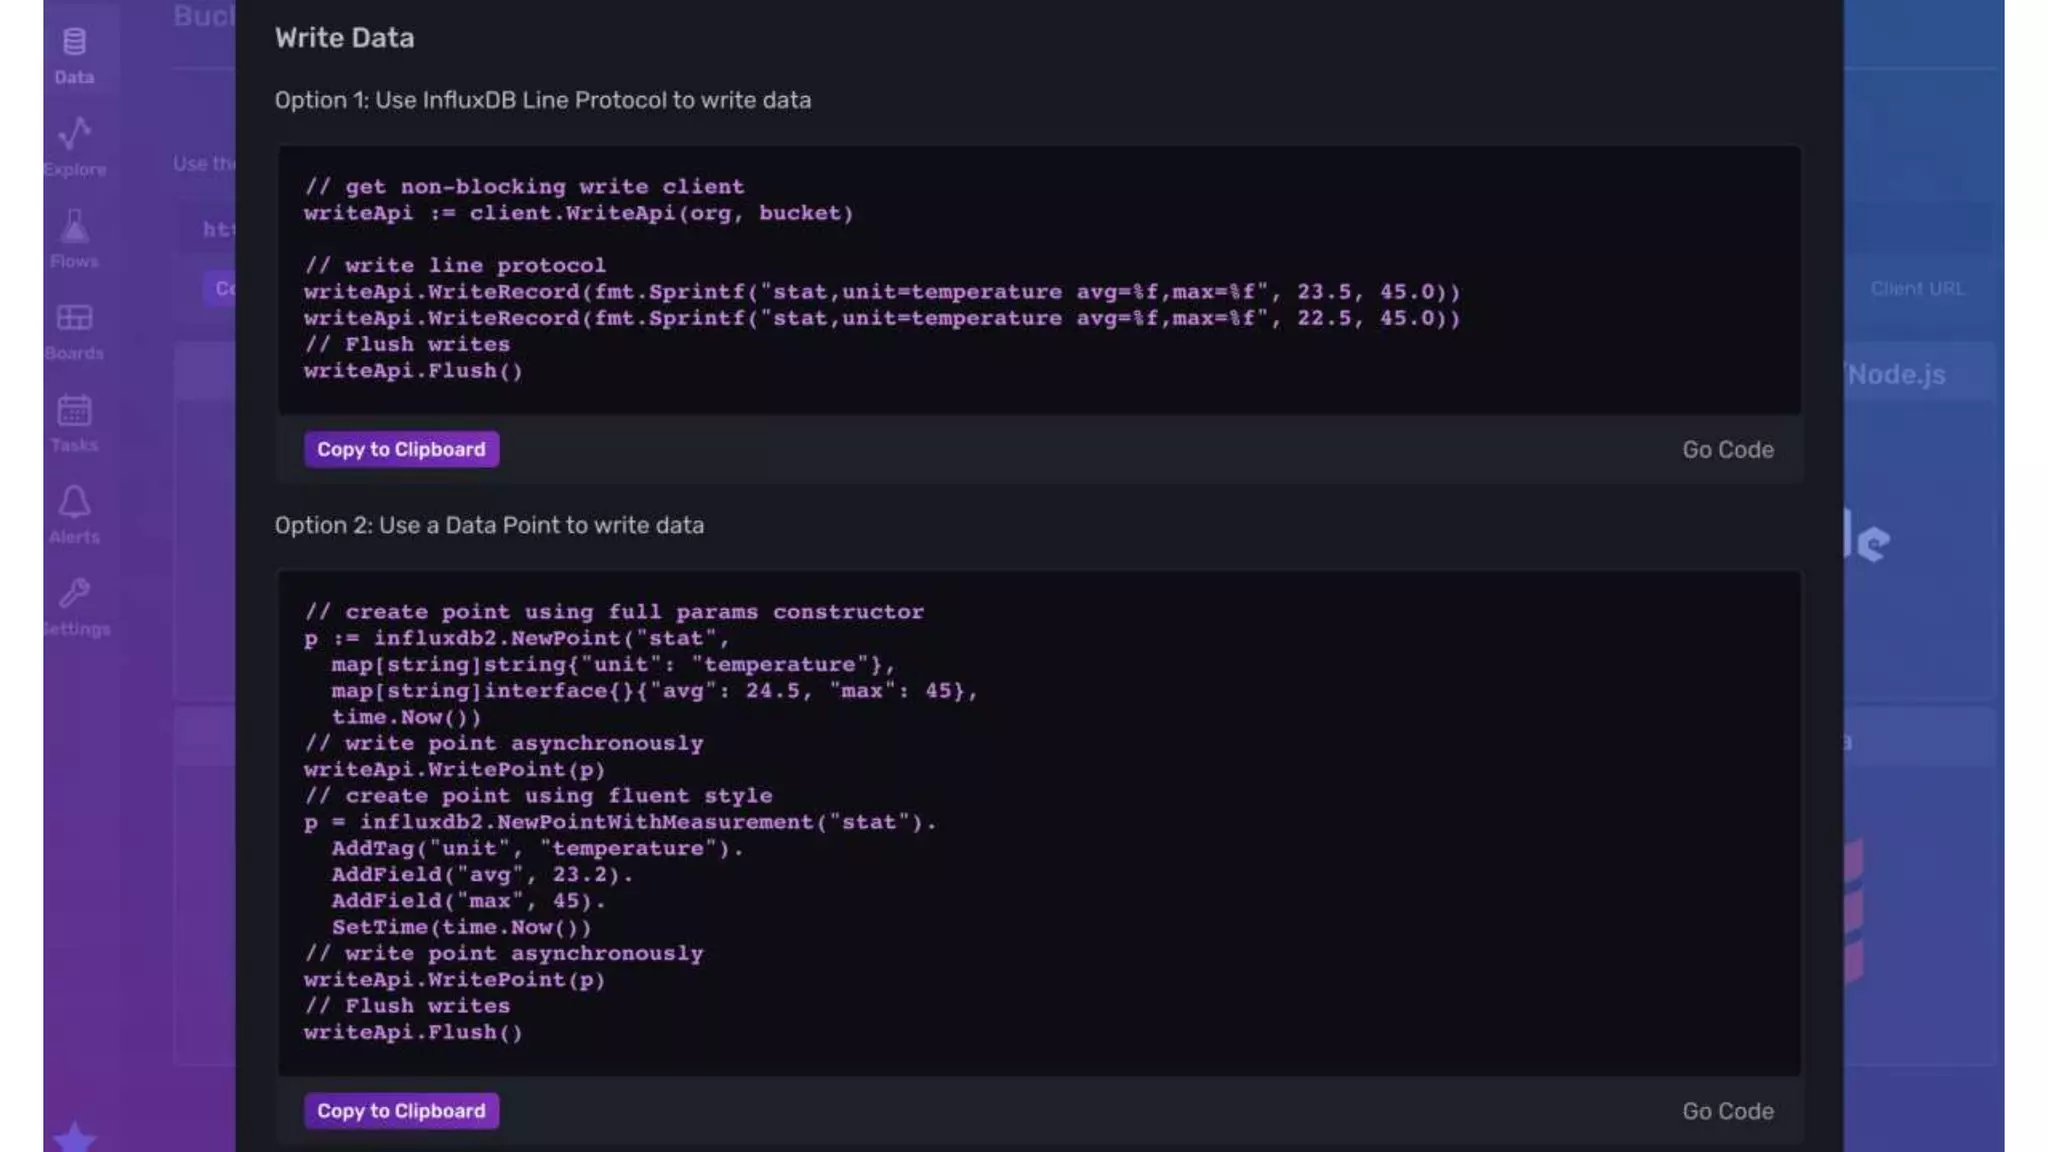Click the Option 1 Line Protocol subtitle
The height and width of the screenshot is (1152, 2048).
tap(542, 101)
